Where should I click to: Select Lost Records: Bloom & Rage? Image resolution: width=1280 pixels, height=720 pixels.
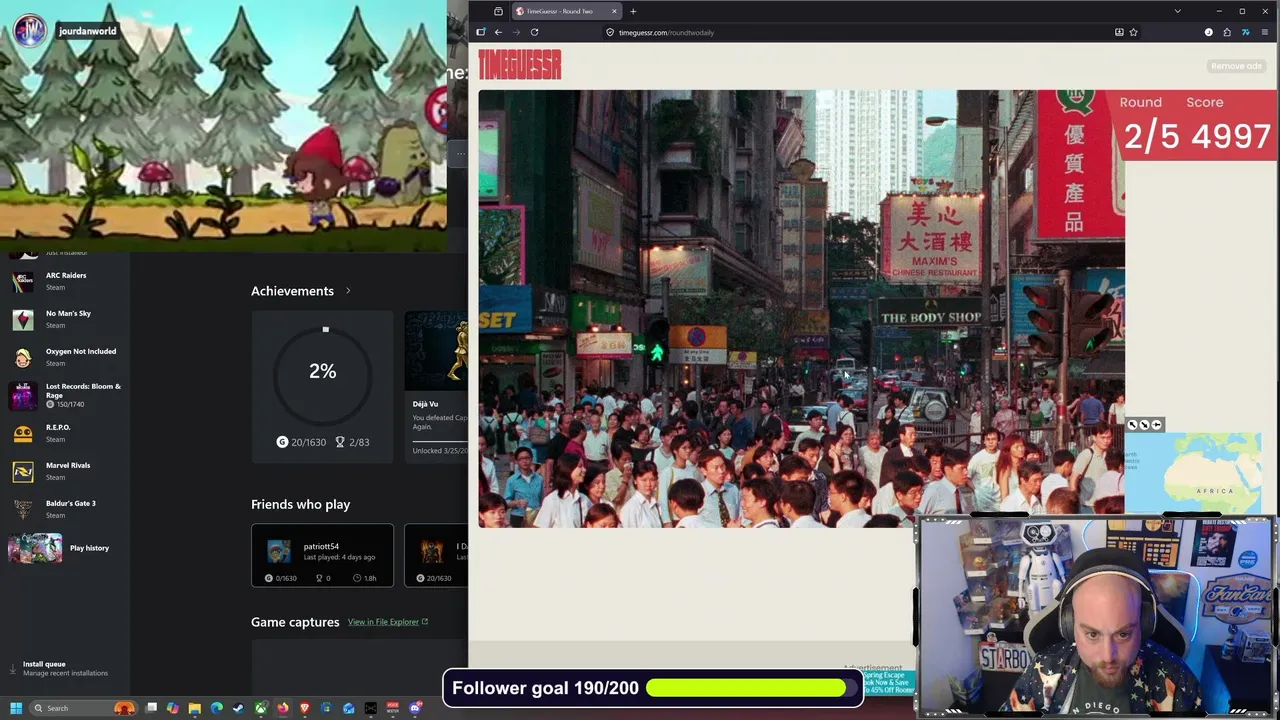click(65, 395)
